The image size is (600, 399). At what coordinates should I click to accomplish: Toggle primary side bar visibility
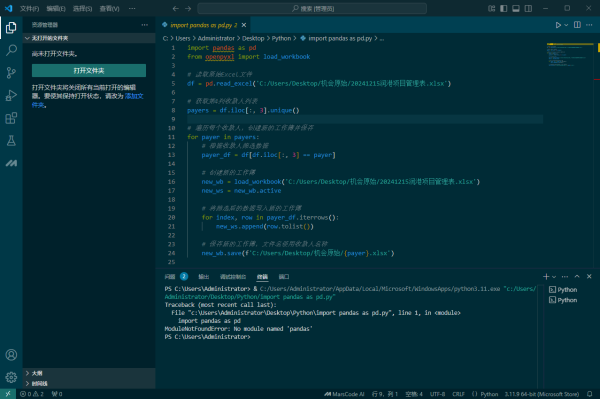(x=504, y=8)
